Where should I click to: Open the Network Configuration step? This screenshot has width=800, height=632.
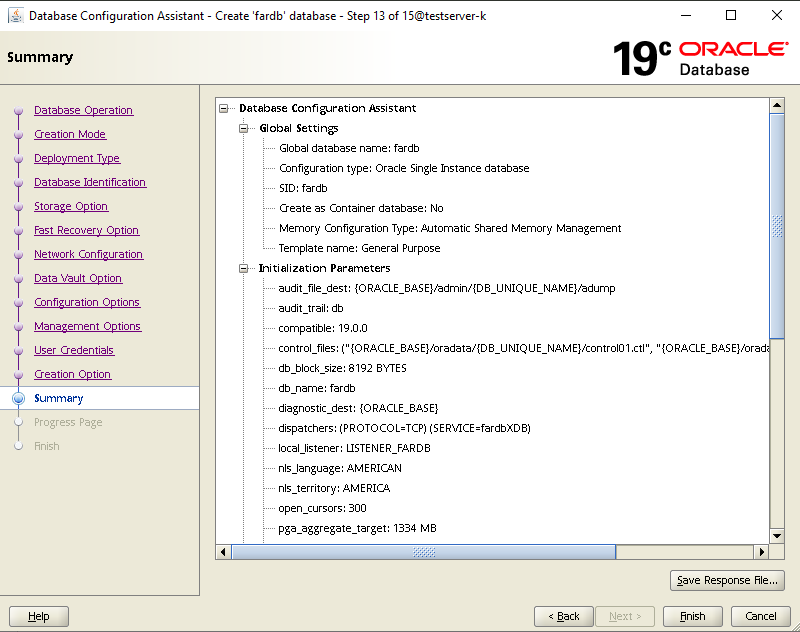tap(88, 254)
